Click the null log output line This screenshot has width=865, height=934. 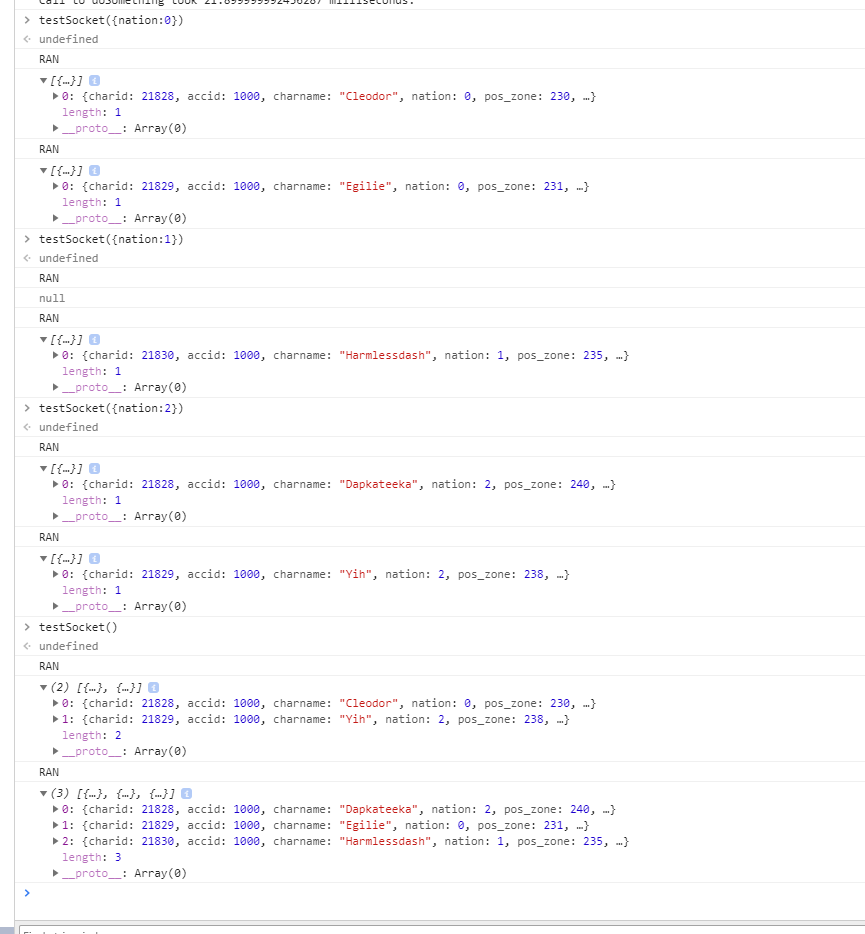coord(52,298)
